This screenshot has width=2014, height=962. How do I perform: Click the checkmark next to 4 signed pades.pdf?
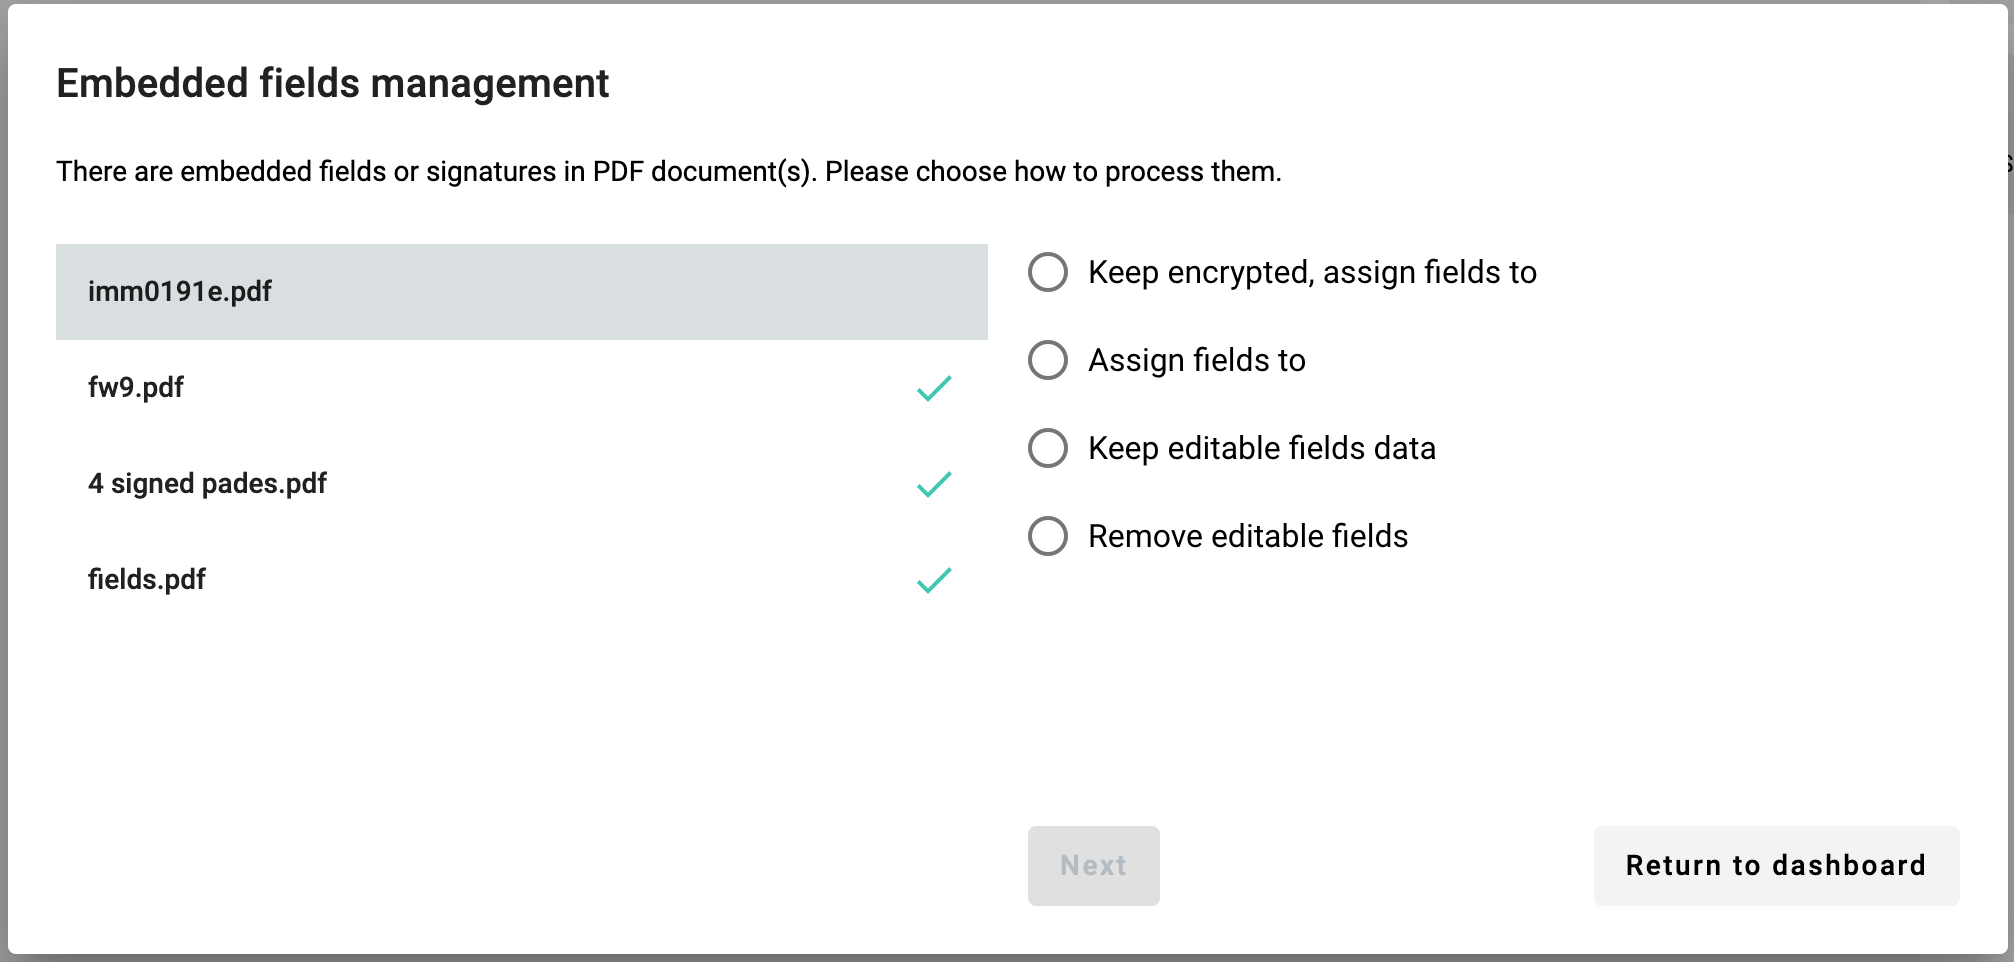pyautogui.click(x=934, y=484)
